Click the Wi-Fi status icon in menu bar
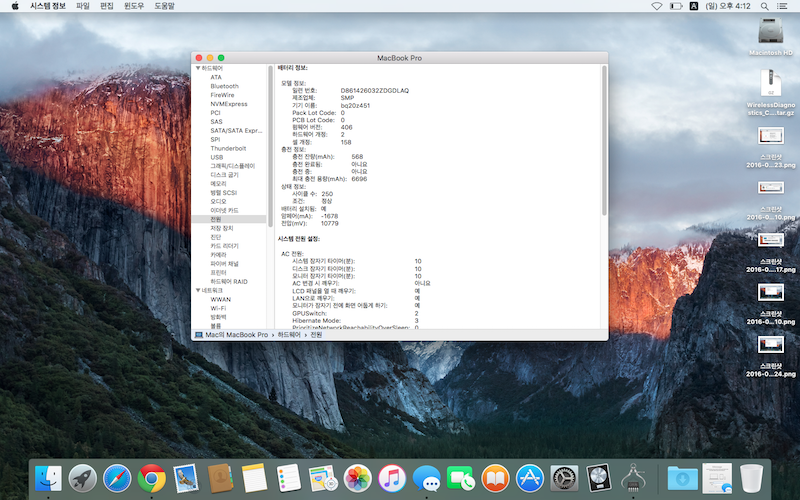800x500 pixels. click(x=657, y=6)
